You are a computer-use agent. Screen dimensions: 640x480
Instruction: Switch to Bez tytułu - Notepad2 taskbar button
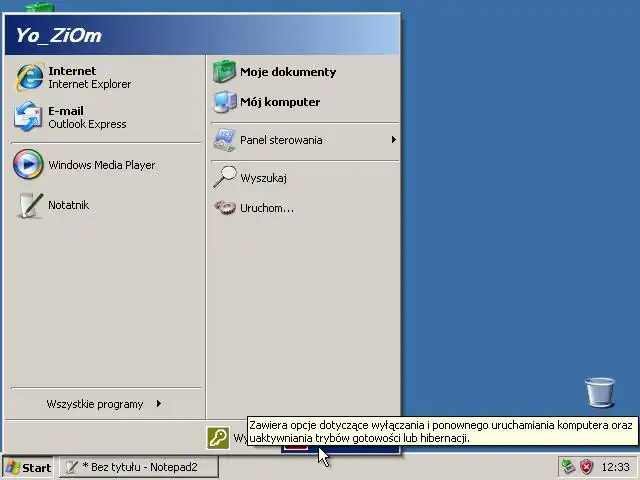pyautogui.click(x=139, y=467)
